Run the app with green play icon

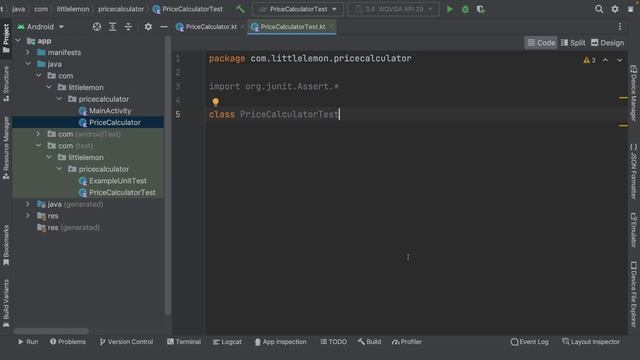point(449,9)
